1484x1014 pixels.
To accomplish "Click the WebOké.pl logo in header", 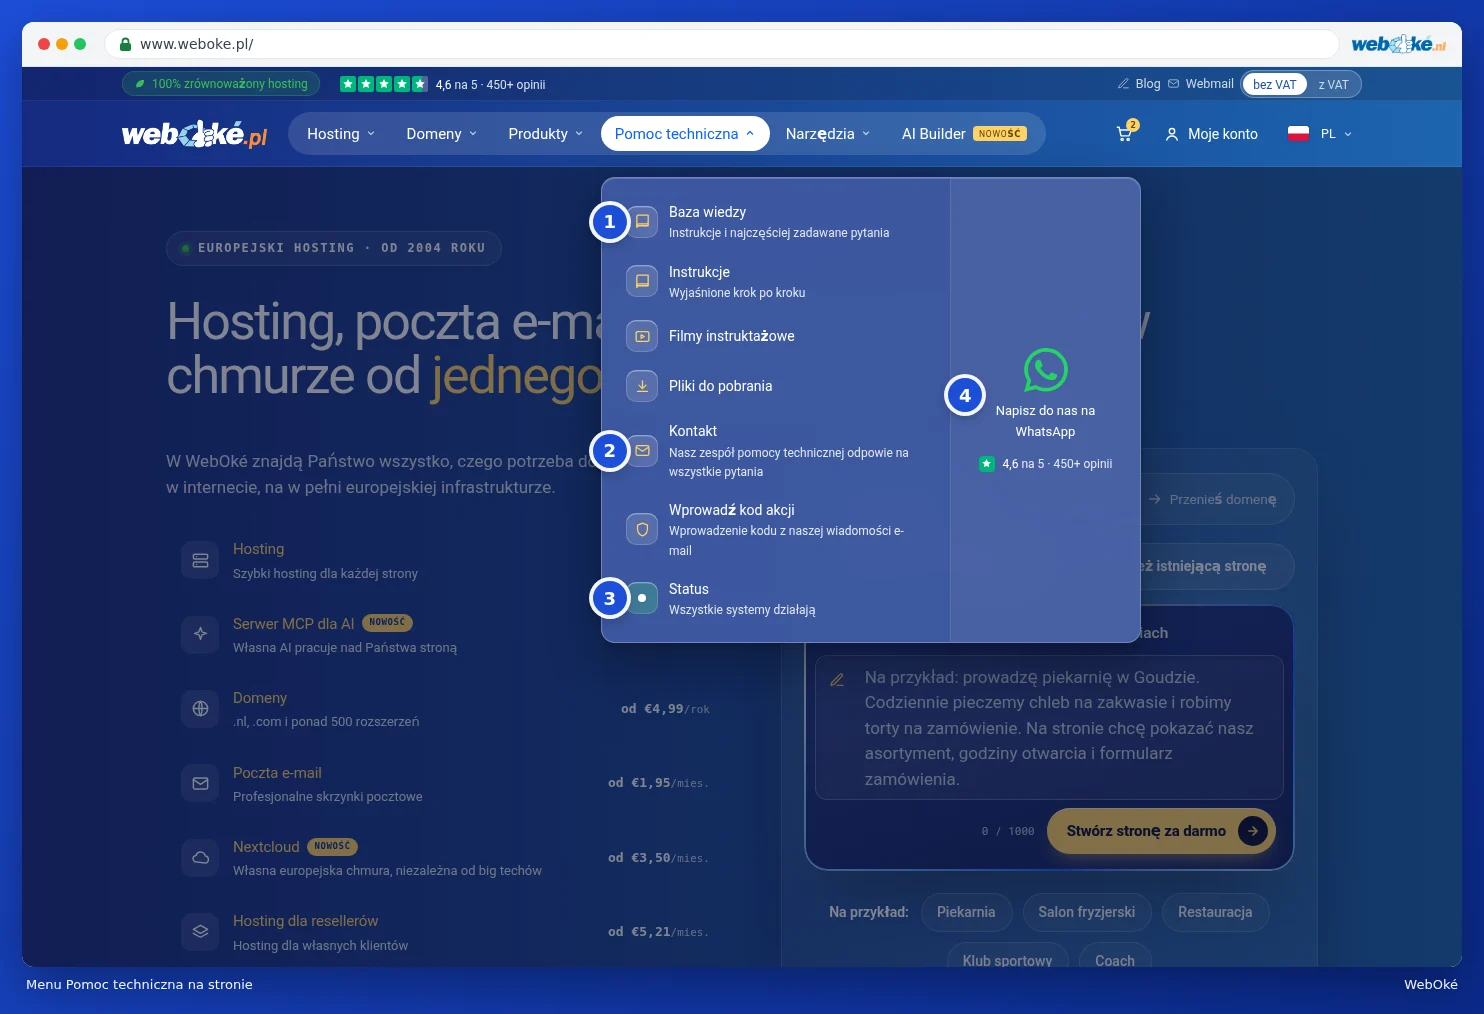I will pos(194,134).
